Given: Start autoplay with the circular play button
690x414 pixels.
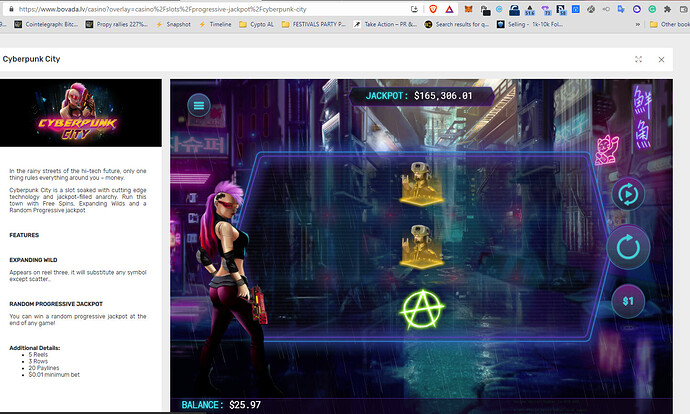Looking at the screenshot, I should pos(628,194).
